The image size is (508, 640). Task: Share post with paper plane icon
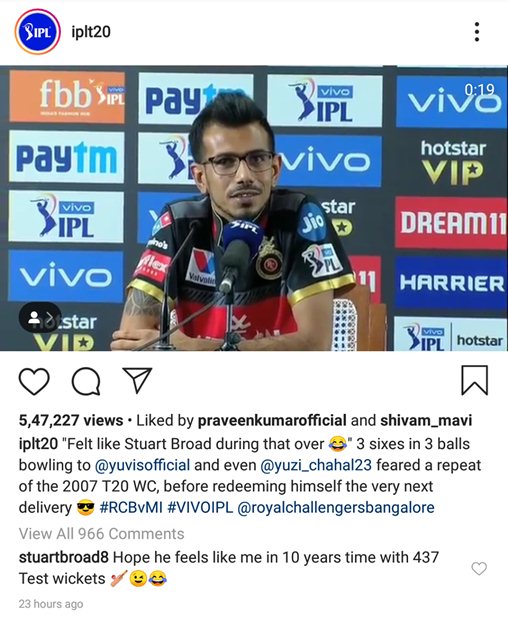click(x=137, y=380)
